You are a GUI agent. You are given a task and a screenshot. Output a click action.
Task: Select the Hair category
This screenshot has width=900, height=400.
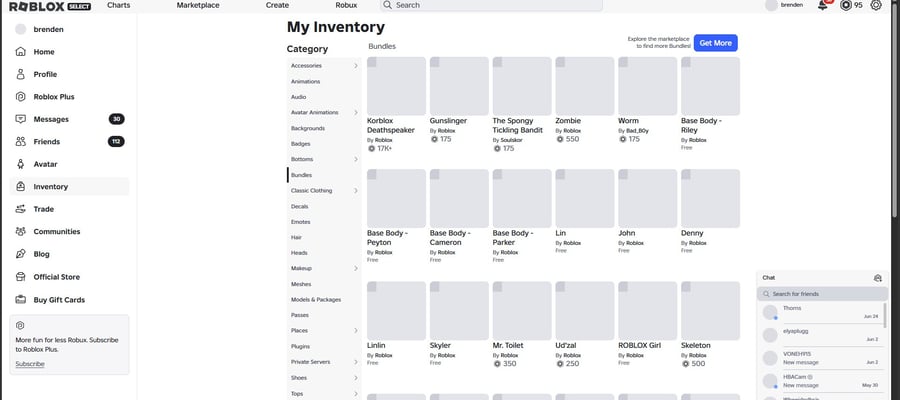pyautogui.click(x=296, y=237)
